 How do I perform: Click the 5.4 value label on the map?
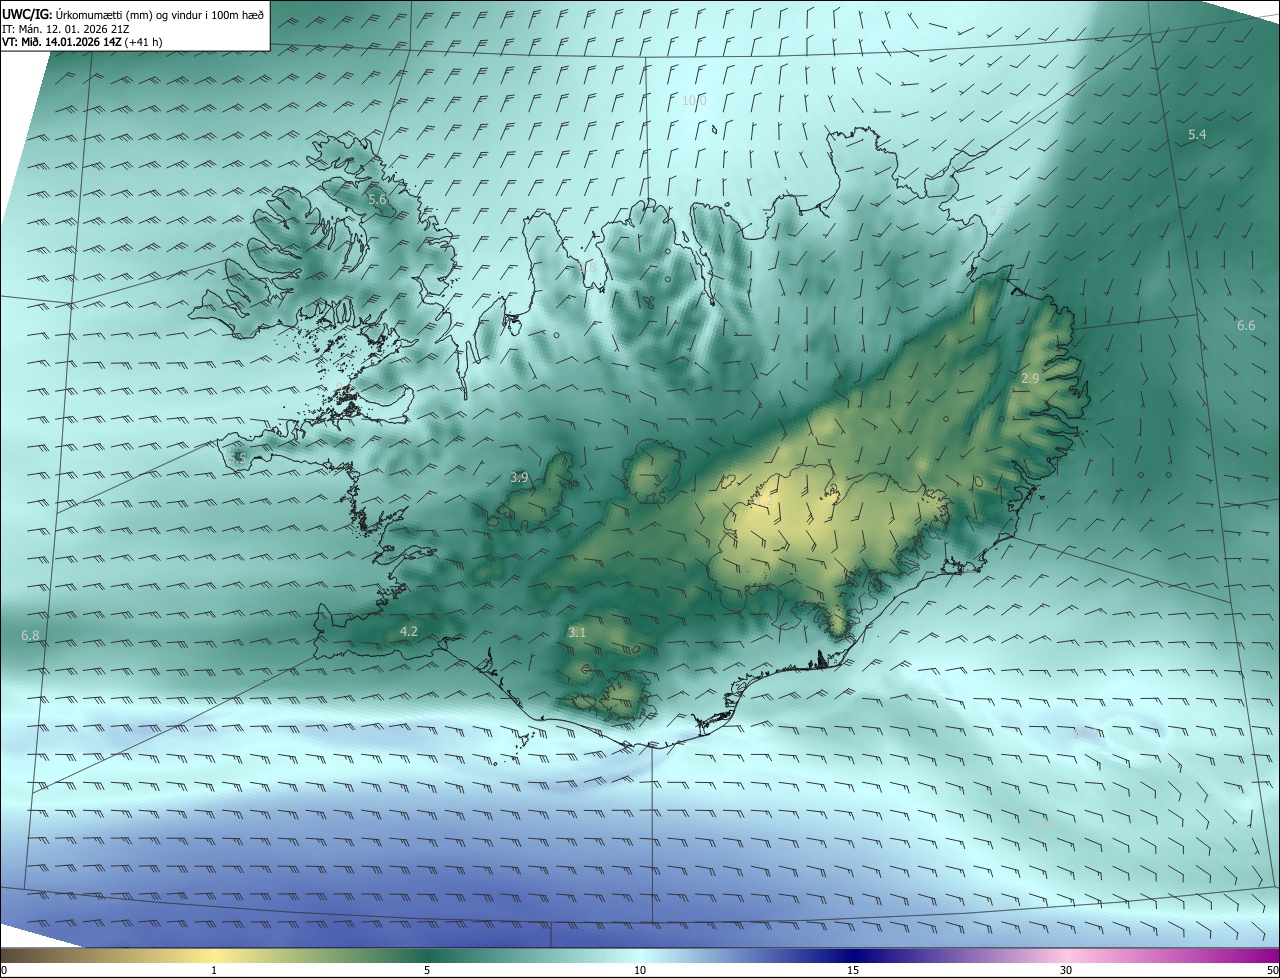click(1197, 134)
